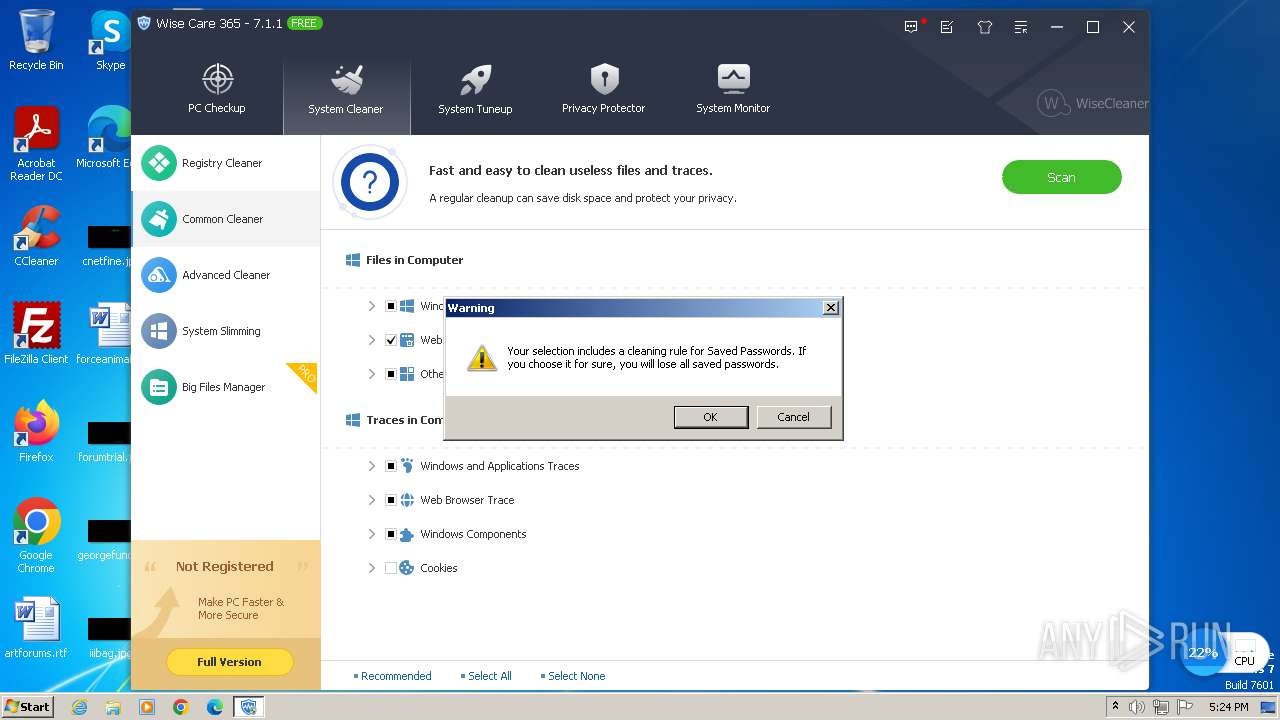Open Acrobat Reader DC desktop icon
This screenshot has height=720, width=1280.
[36, 144]
